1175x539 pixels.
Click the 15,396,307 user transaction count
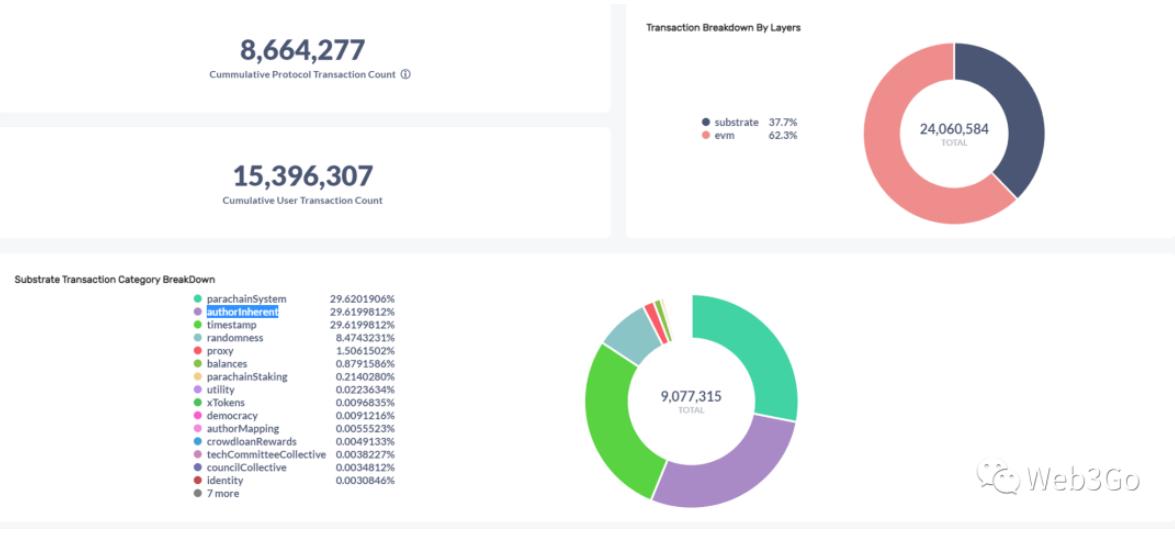[x=302, y=177]
